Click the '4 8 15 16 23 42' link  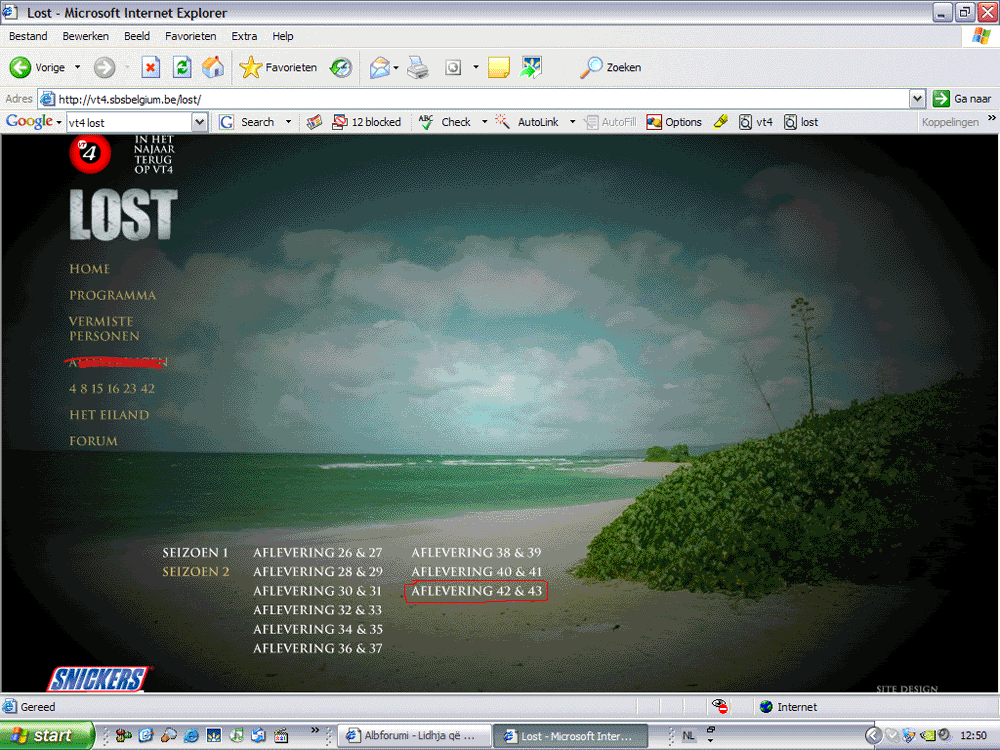(112, 388)
